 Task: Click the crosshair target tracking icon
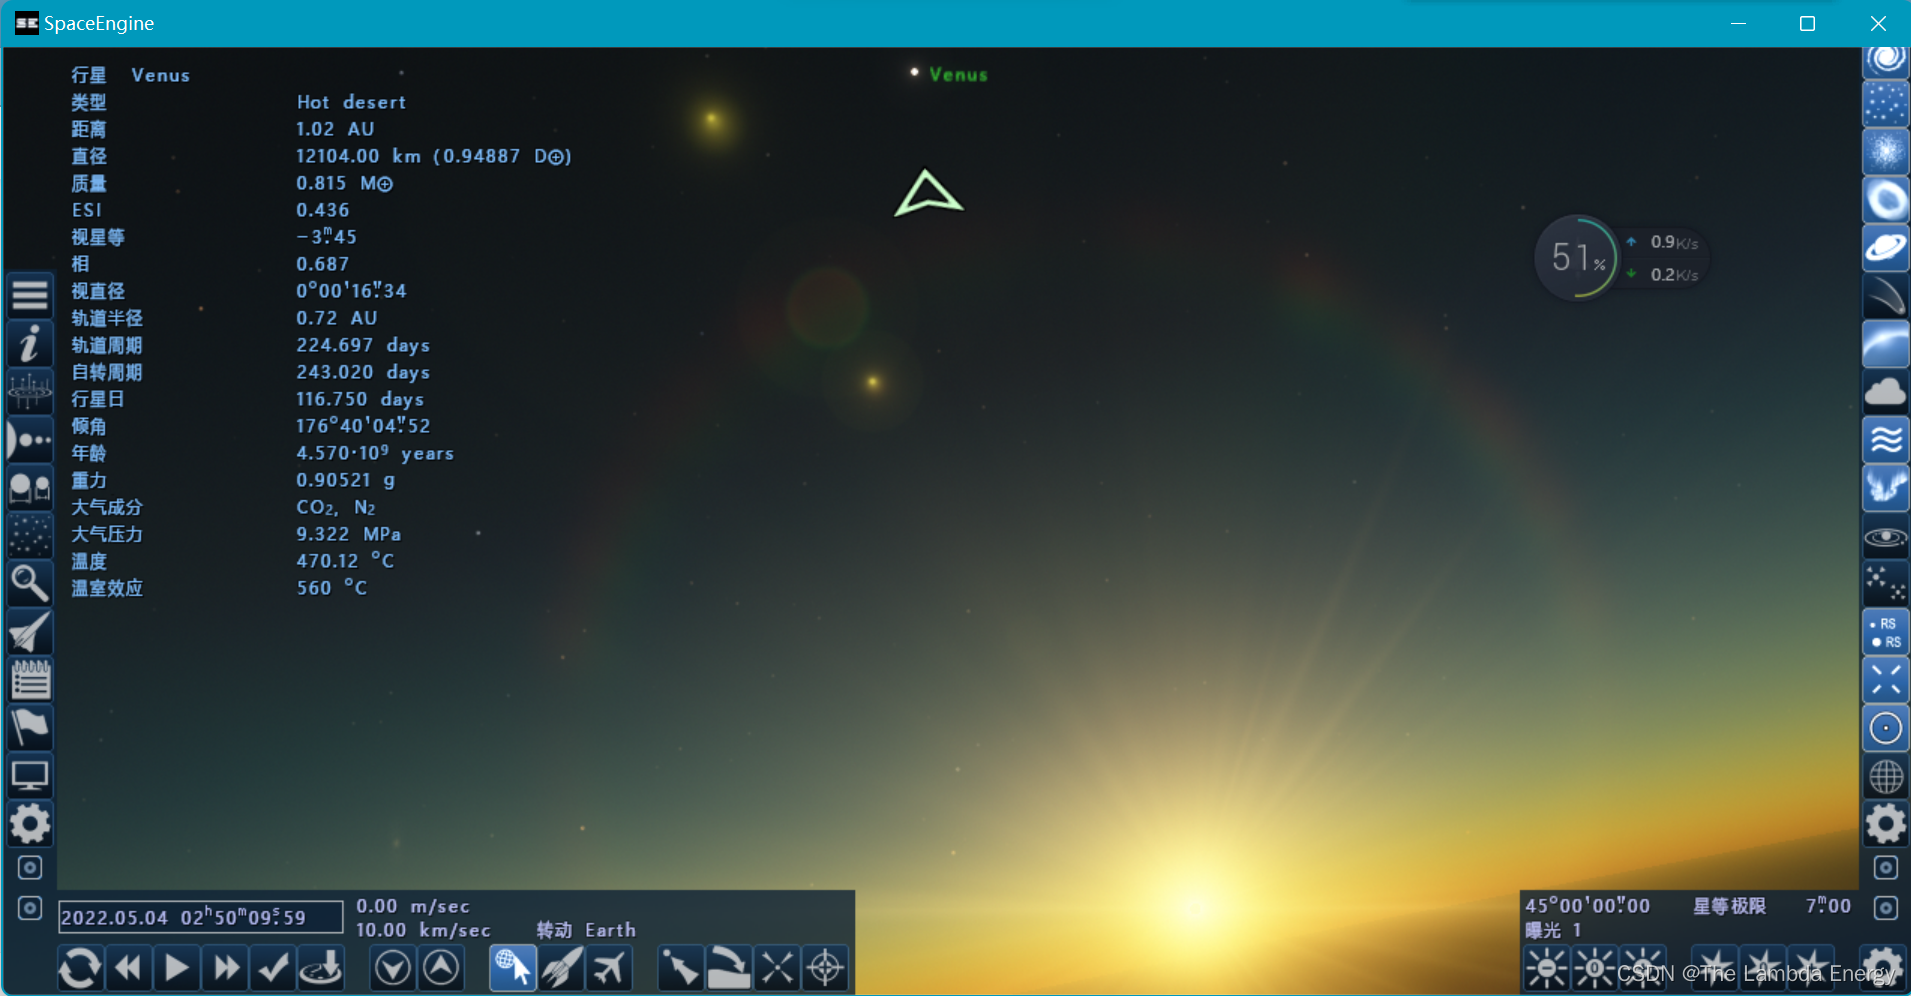click(x=825, y=968)
